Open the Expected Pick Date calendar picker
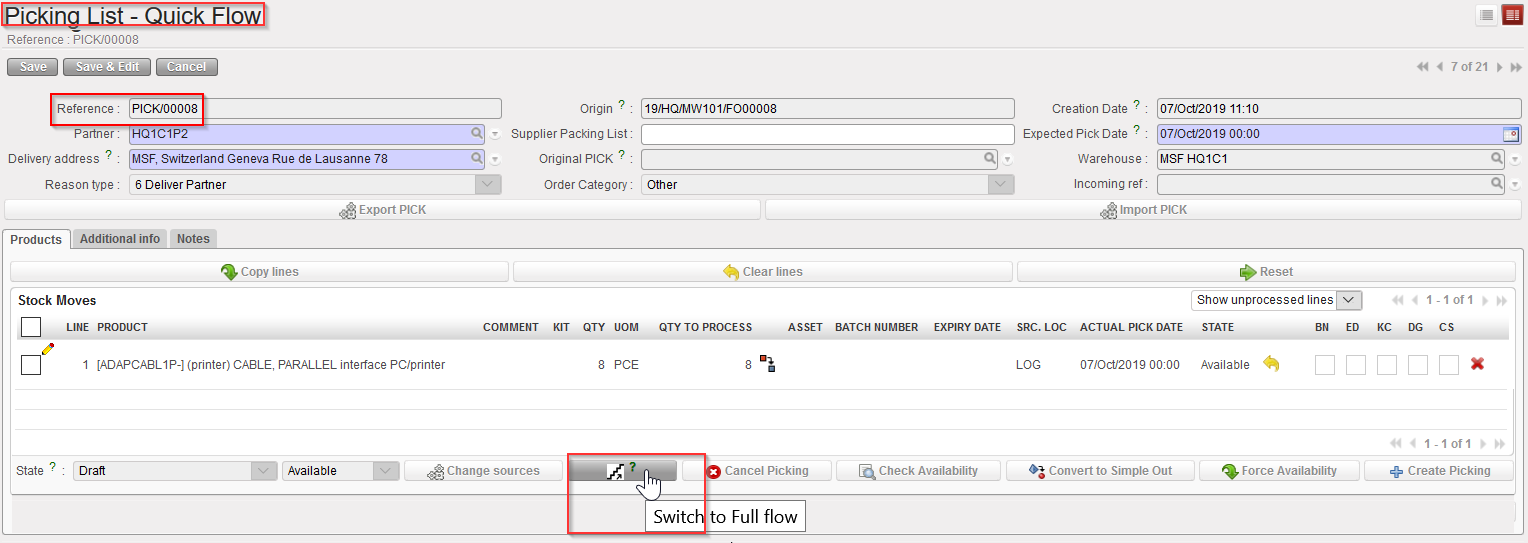Viewport: 1528px width, 543px height. tap(1510, 134)
